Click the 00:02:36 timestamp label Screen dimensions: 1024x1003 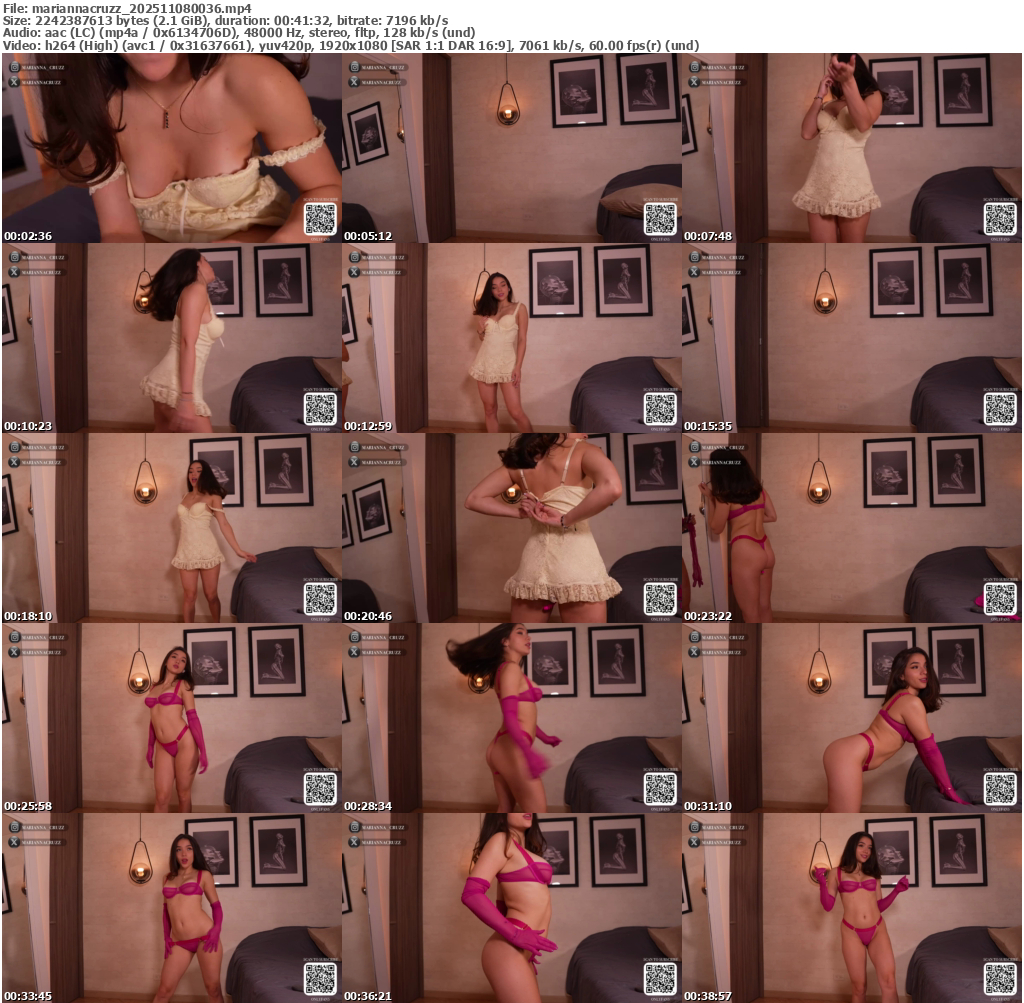click(29, 236)
